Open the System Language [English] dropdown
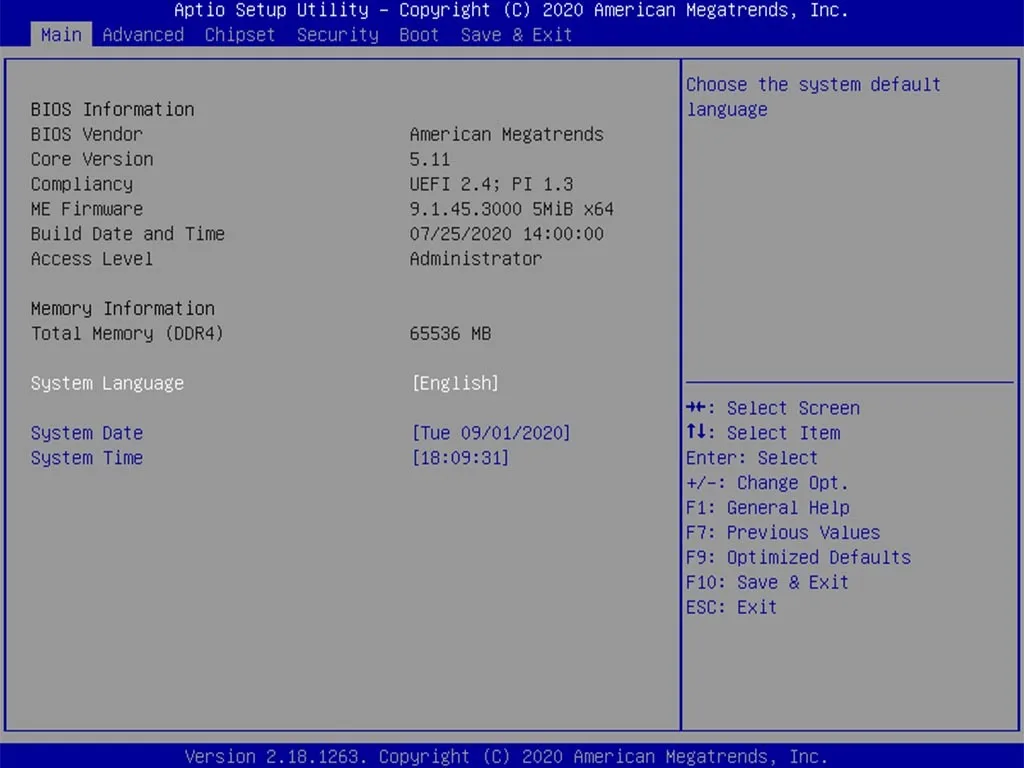The height and width of the screenshot is (768, 1024). point(455,383)
